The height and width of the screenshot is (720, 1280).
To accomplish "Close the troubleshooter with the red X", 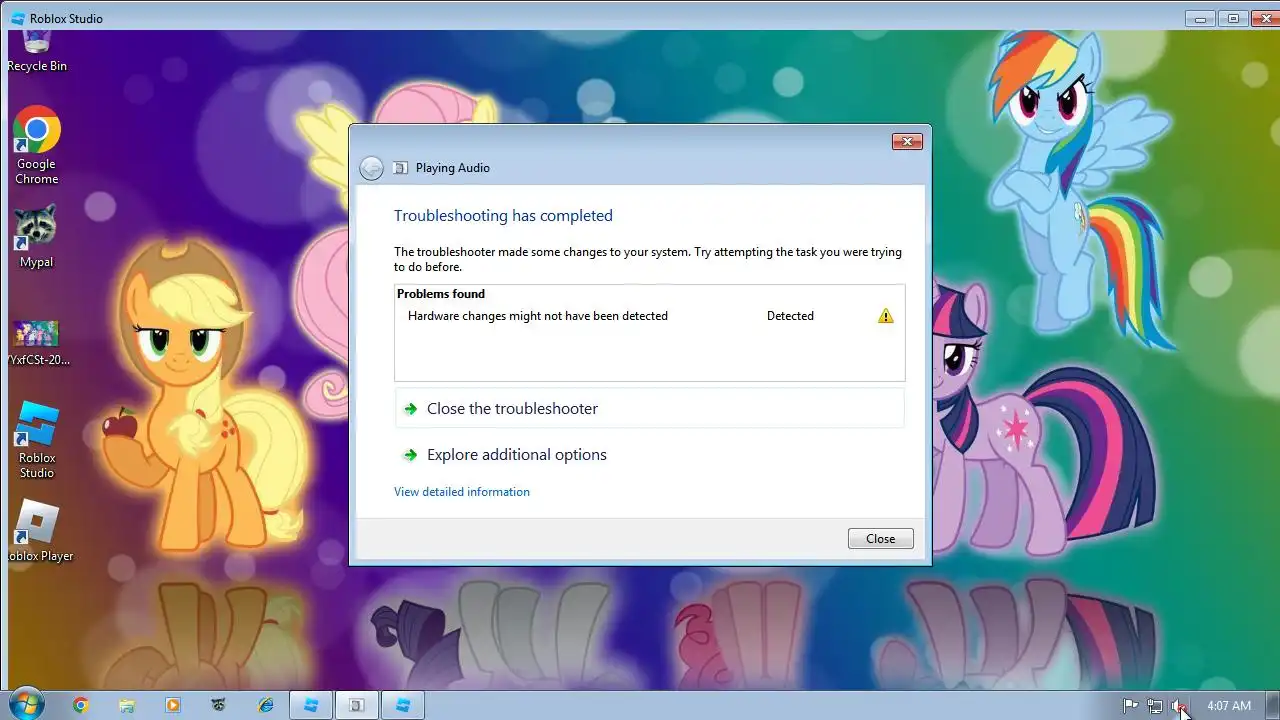I will tap(907, 142).
